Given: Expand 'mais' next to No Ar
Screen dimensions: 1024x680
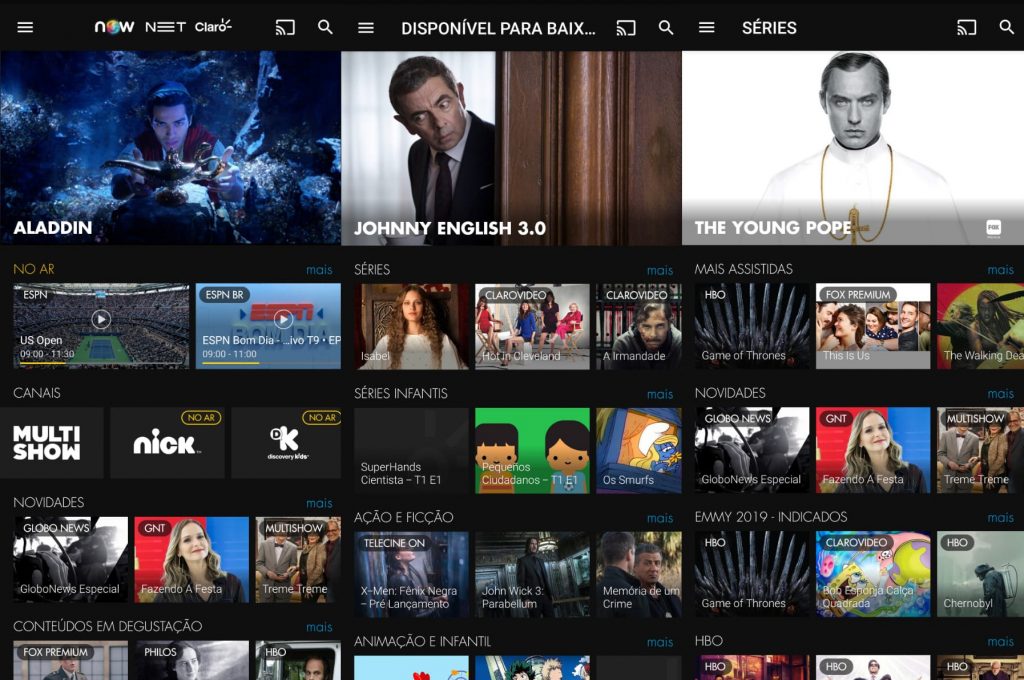Looking at the screenshot, I should [319, 270].
